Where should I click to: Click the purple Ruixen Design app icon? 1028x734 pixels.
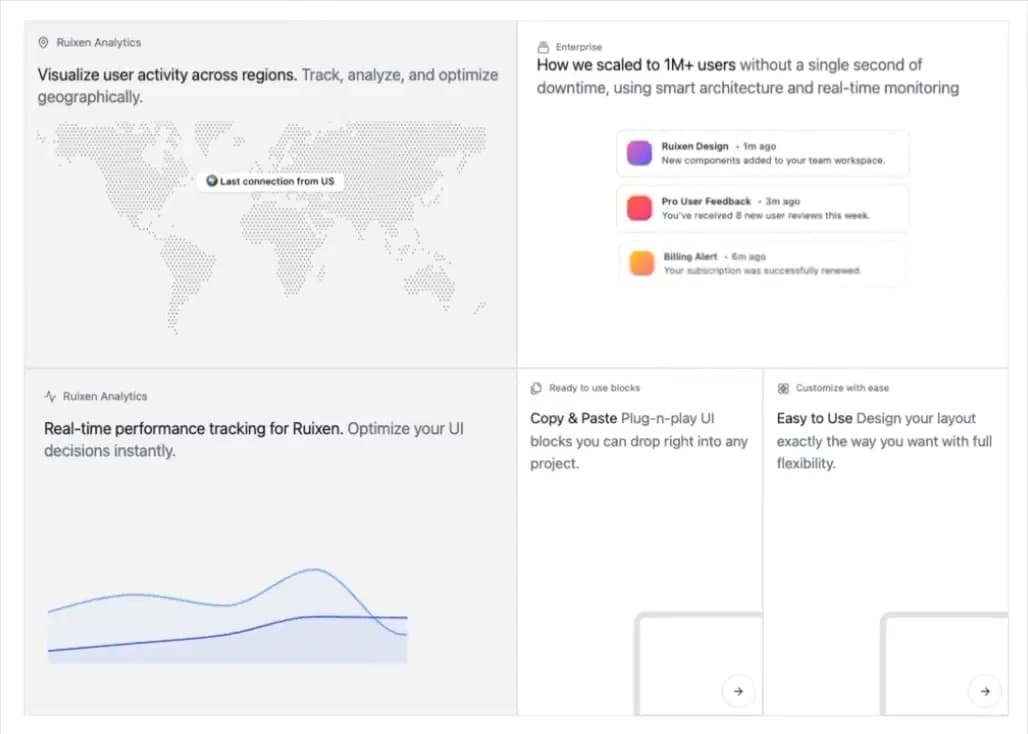(x=639, y=153)
